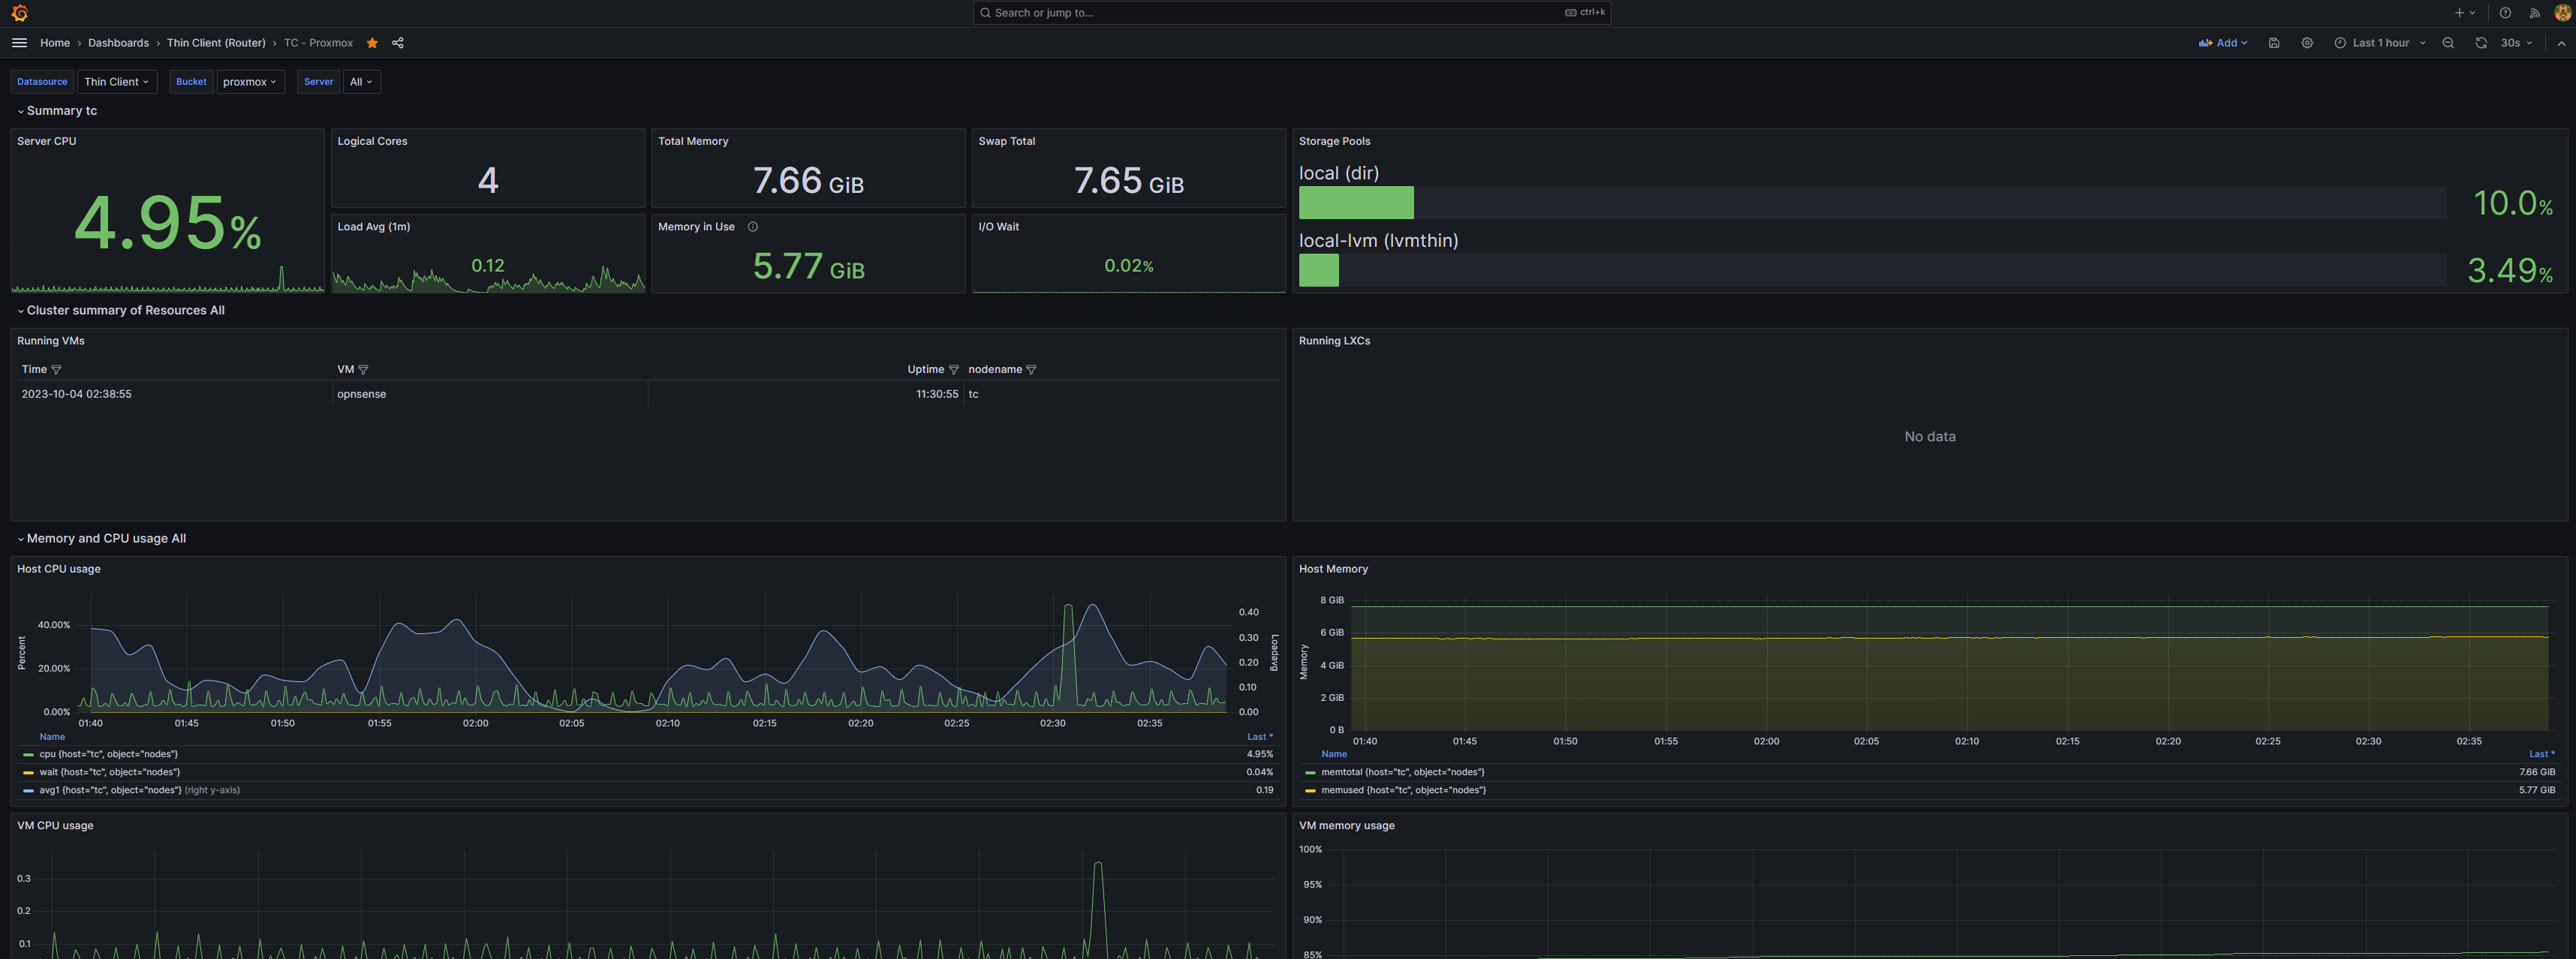Open dashboard settings gear
The image size is (2576, 959).
[2306, 43]
